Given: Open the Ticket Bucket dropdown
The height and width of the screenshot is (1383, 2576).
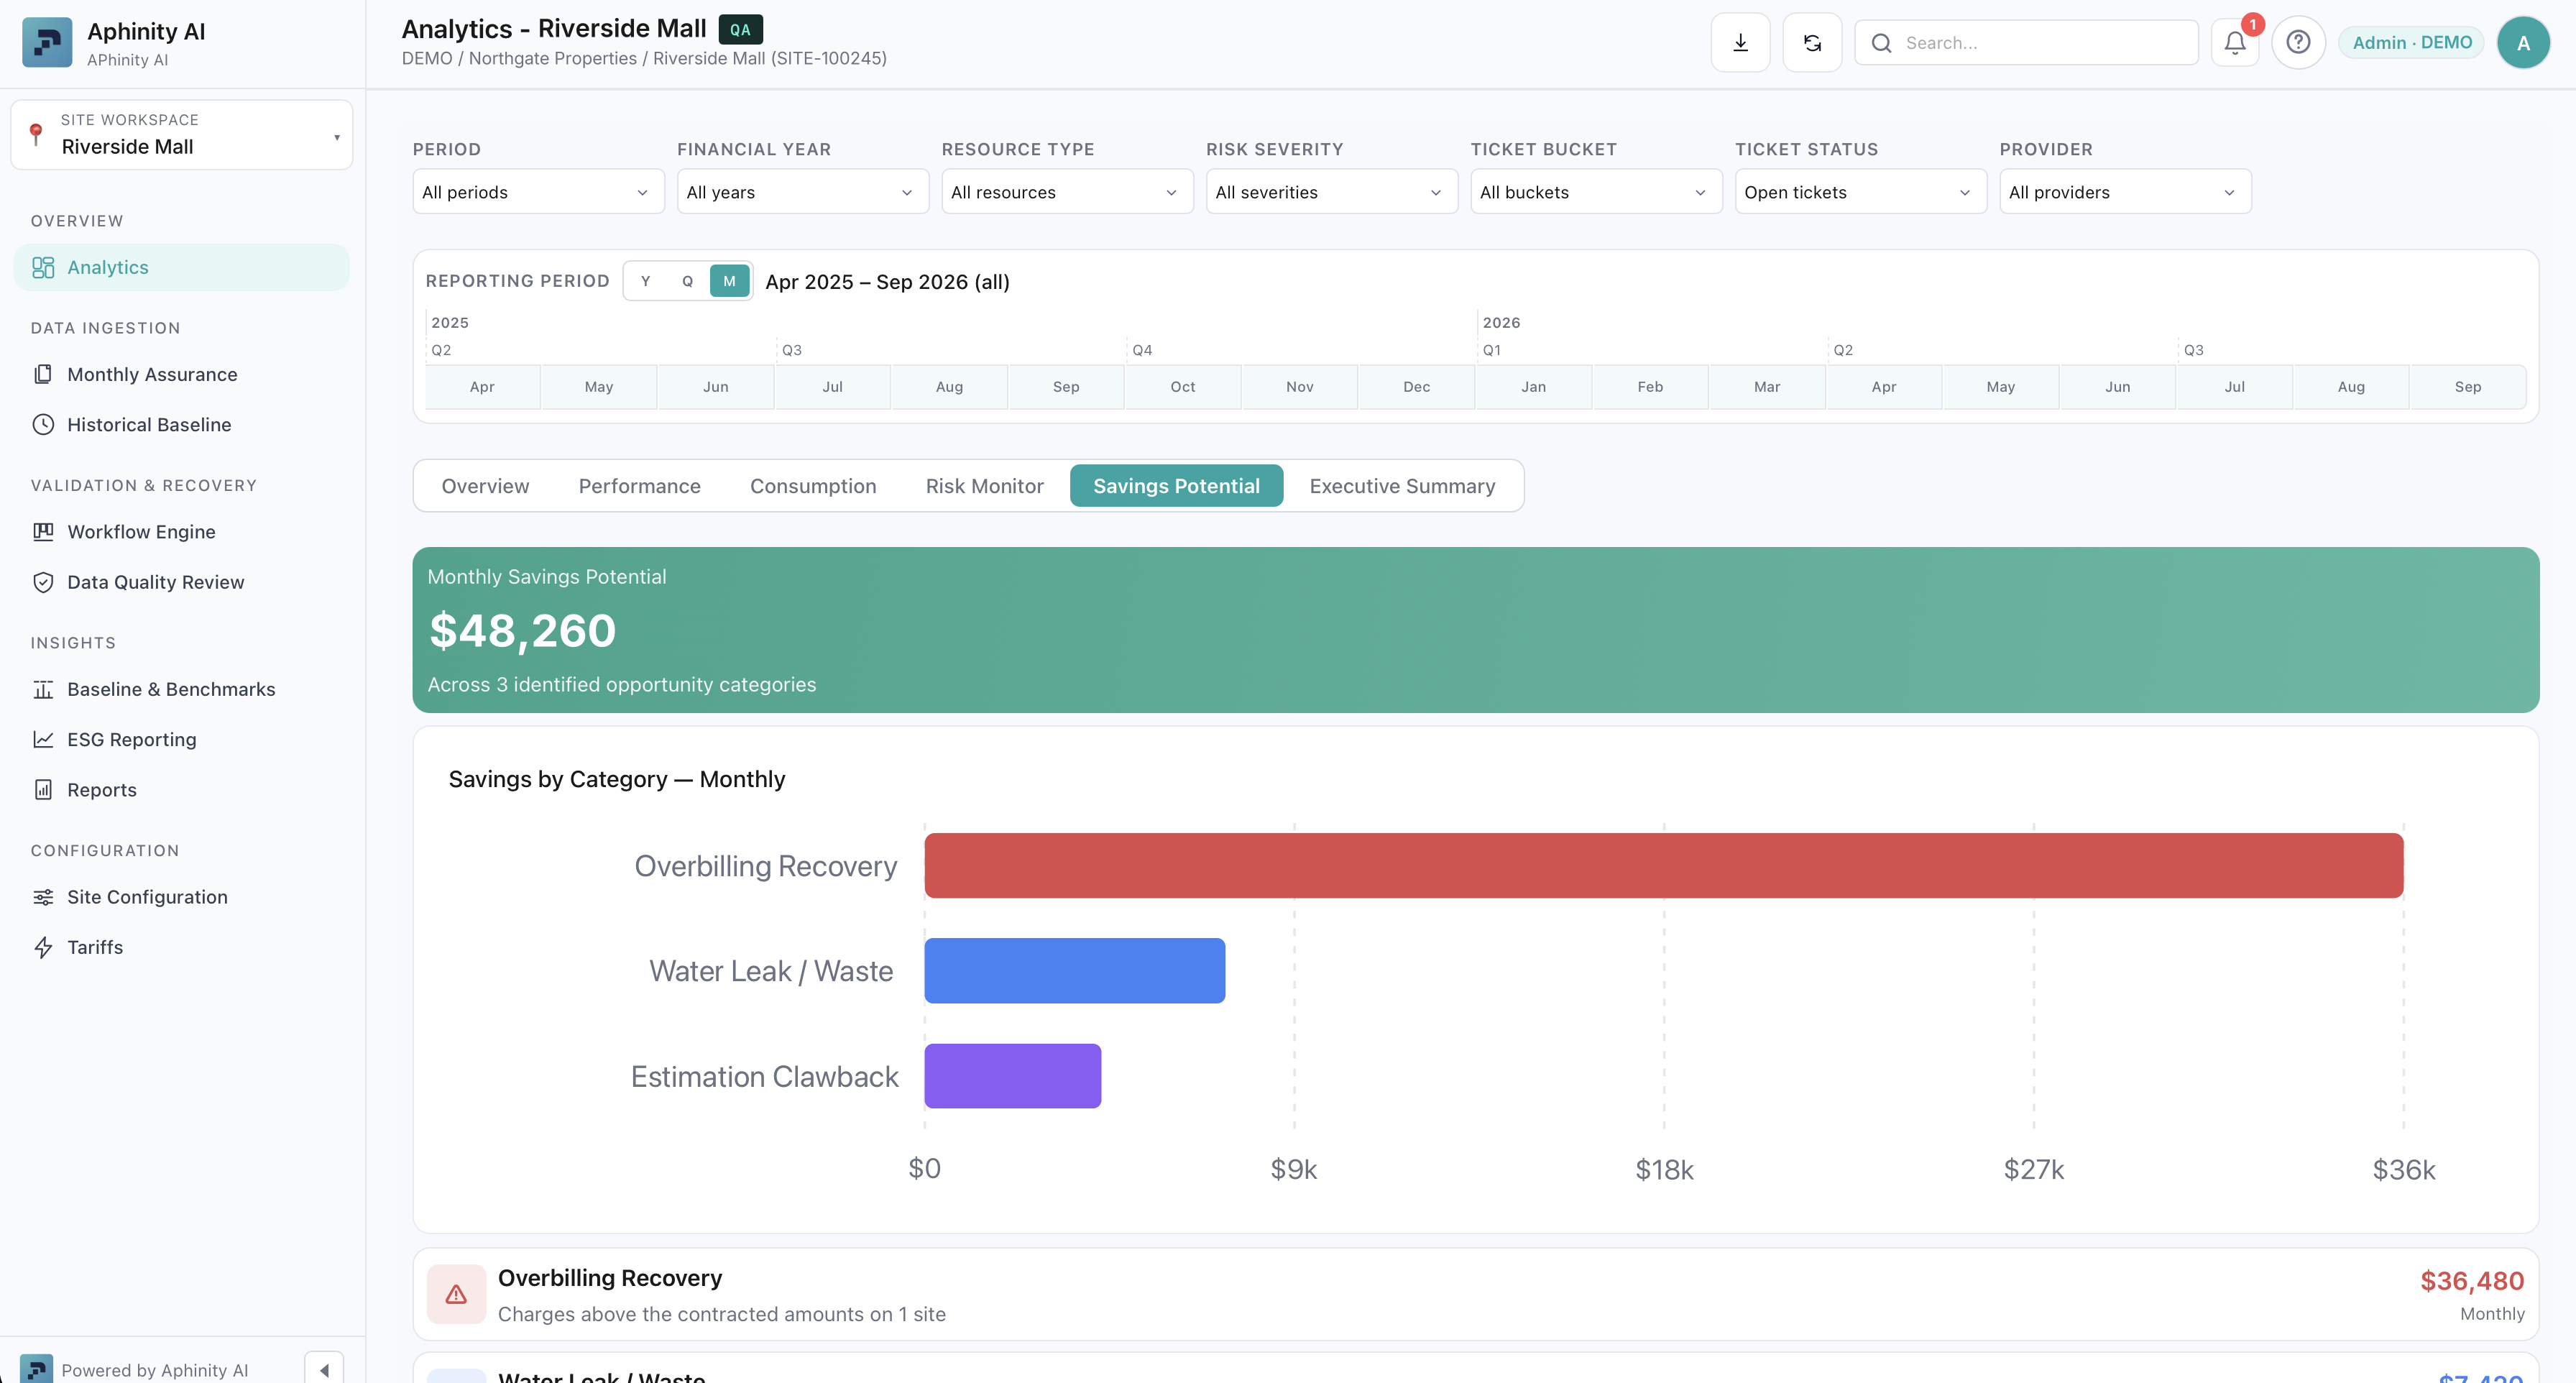Looking at the screenshot, I should point(1596,192).
